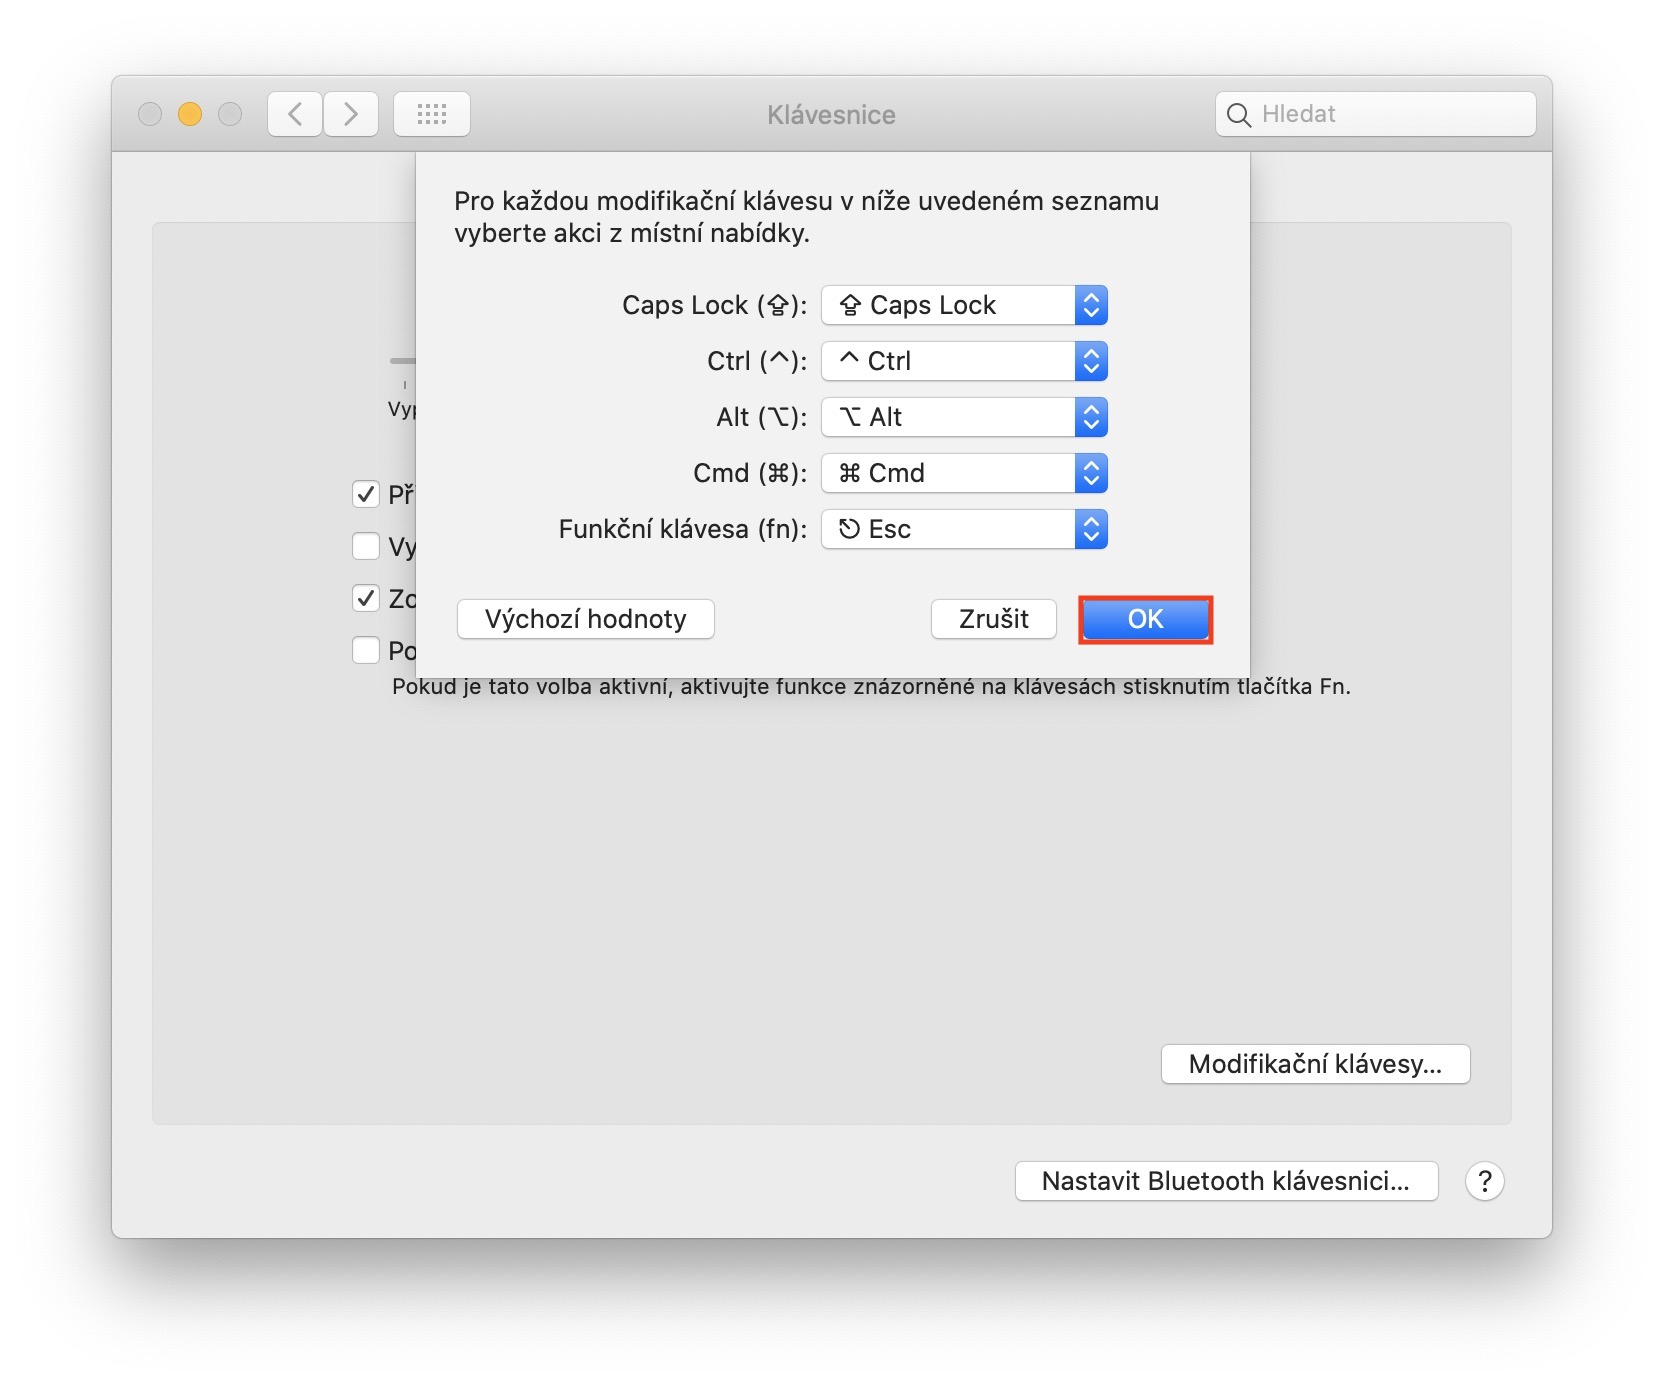
Task: Open the Ctrl key action dropdown
Action: [964, 361]
